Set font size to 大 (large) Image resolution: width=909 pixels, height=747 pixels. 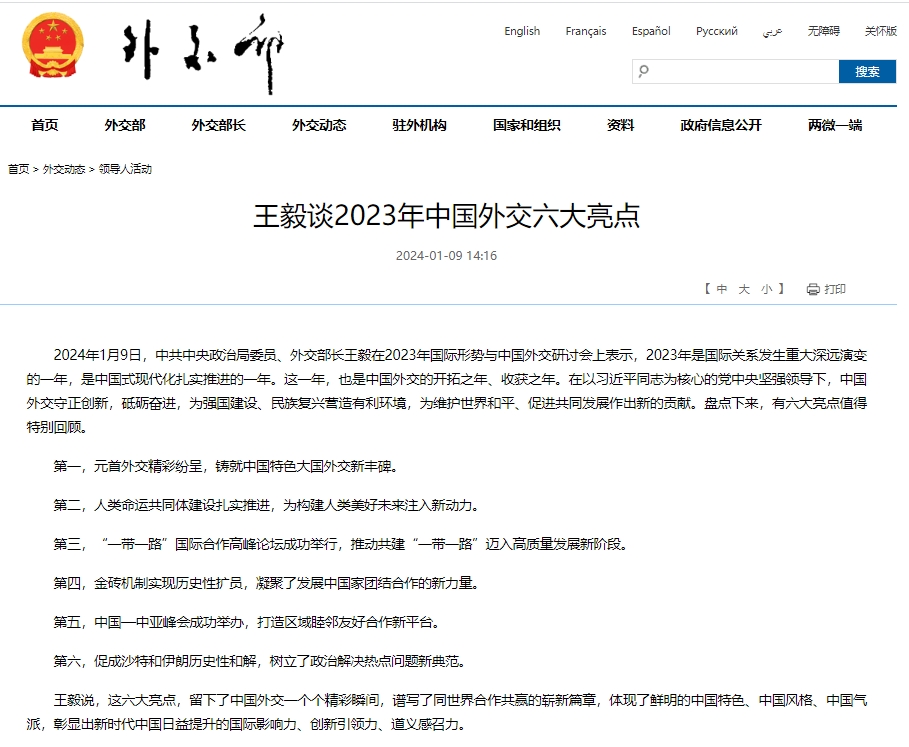(744, 289)
